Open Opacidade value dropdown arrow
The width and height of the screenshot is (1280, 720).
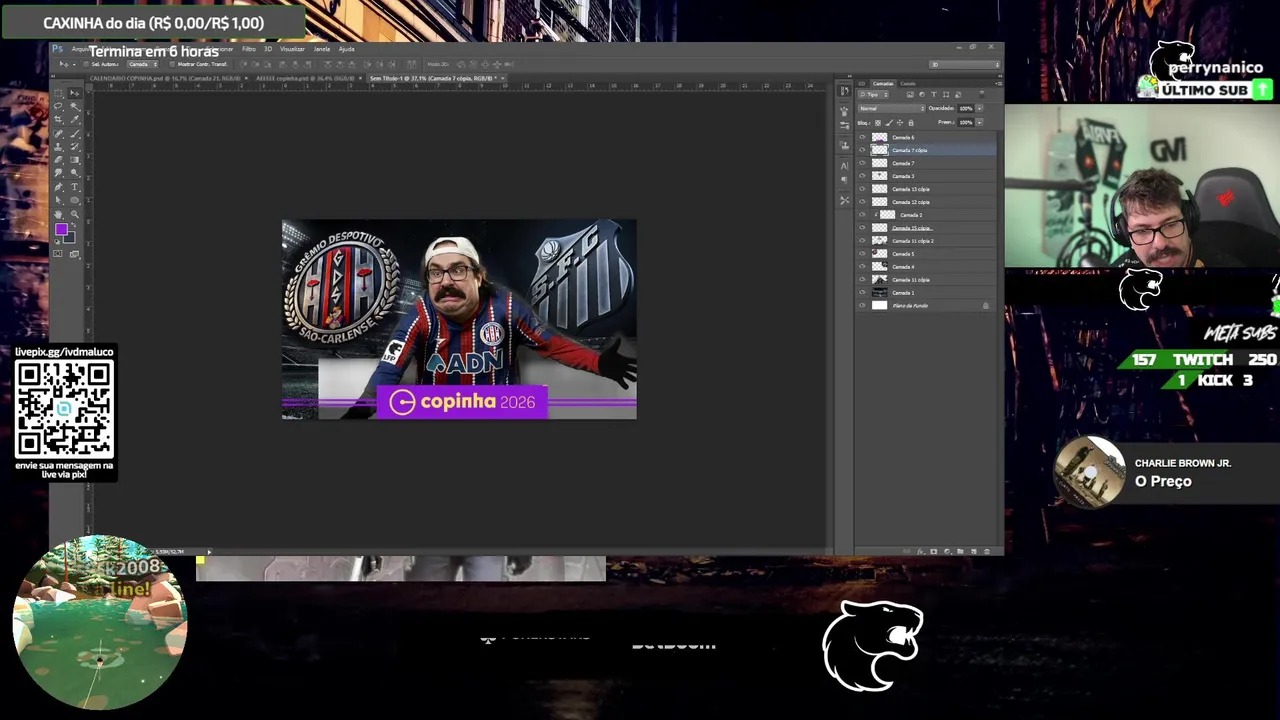pyautogui.click(x=979, y=108)
